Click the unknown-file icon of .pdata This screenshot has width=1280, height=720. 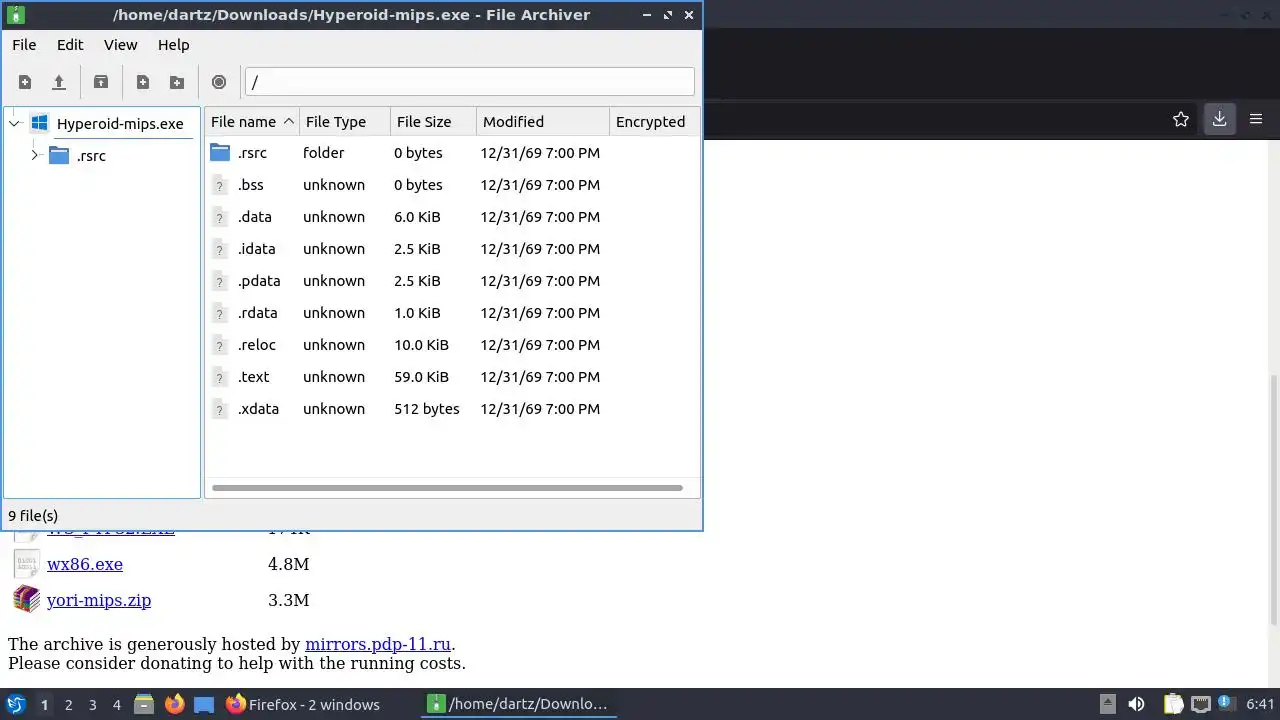tap(220, 281)
